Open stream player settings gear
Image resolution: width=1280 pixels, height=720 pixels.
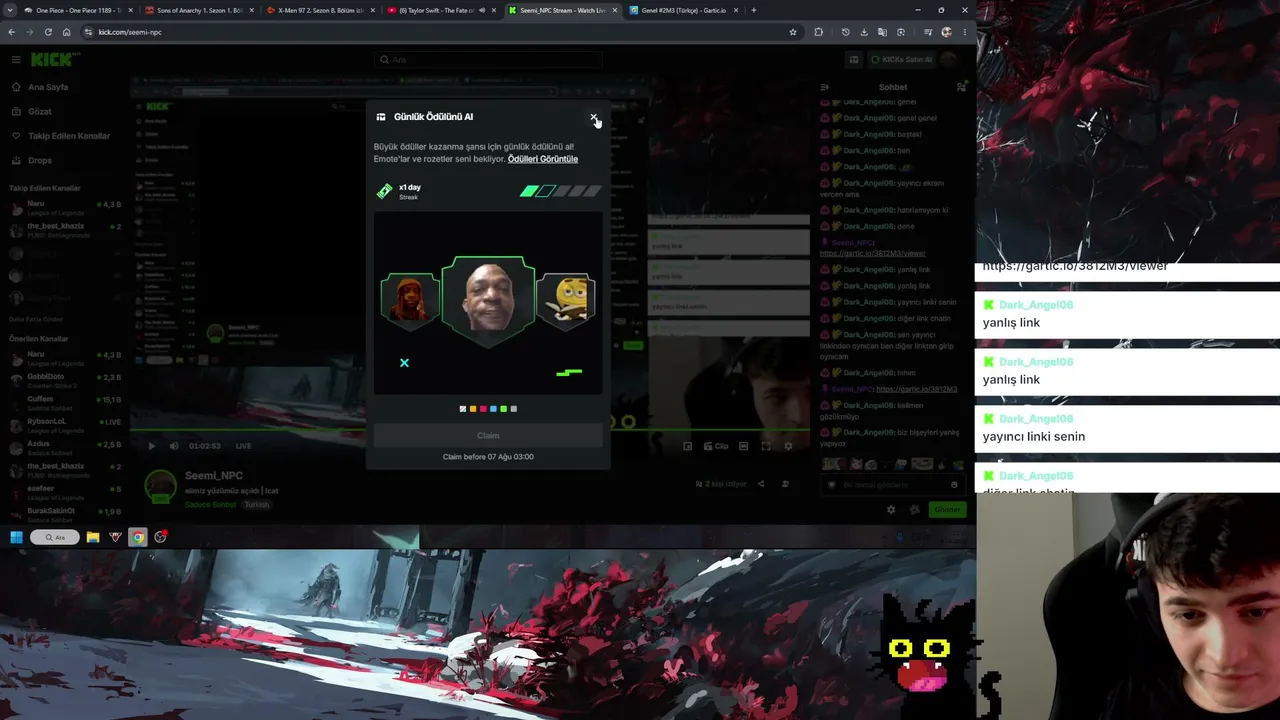(x=788, y=446)
